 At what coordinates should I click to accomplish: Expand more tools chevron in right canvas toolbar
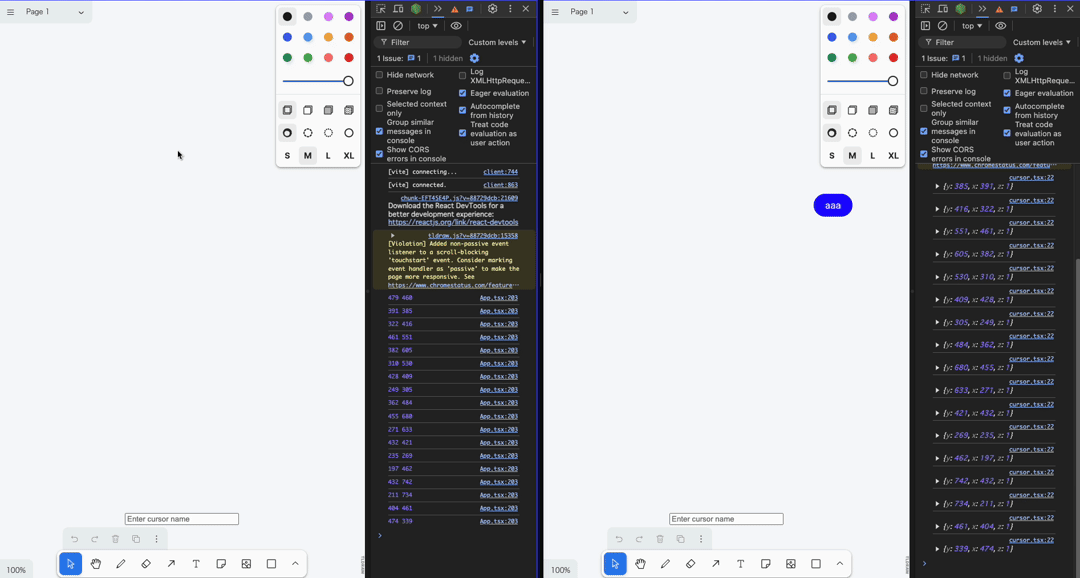[x=840, y=564]
